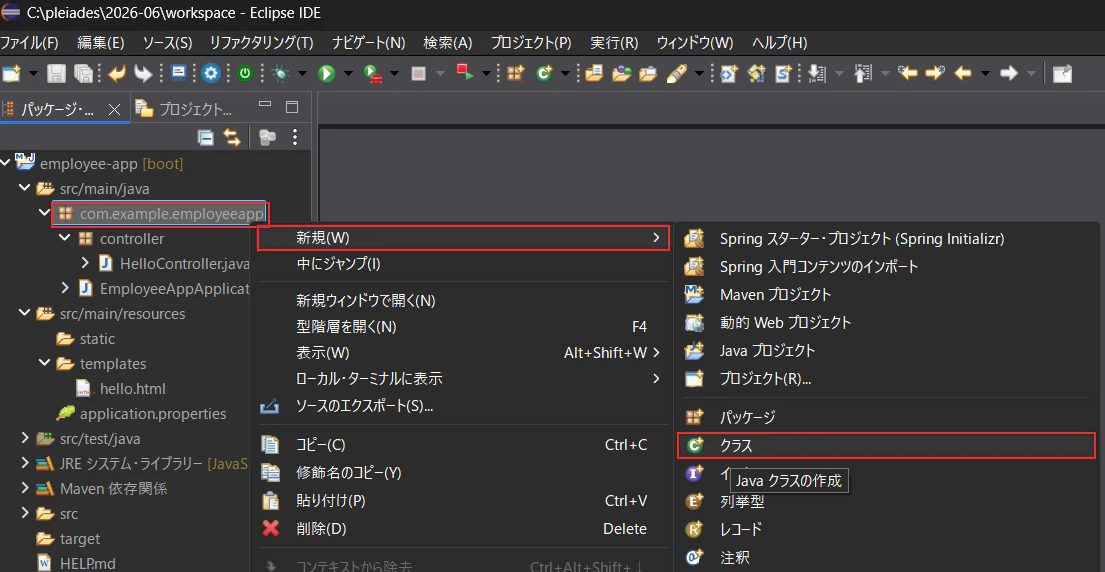Click the Save floppy disk icon
This screenshot has width=1105, height=572.
56,73
